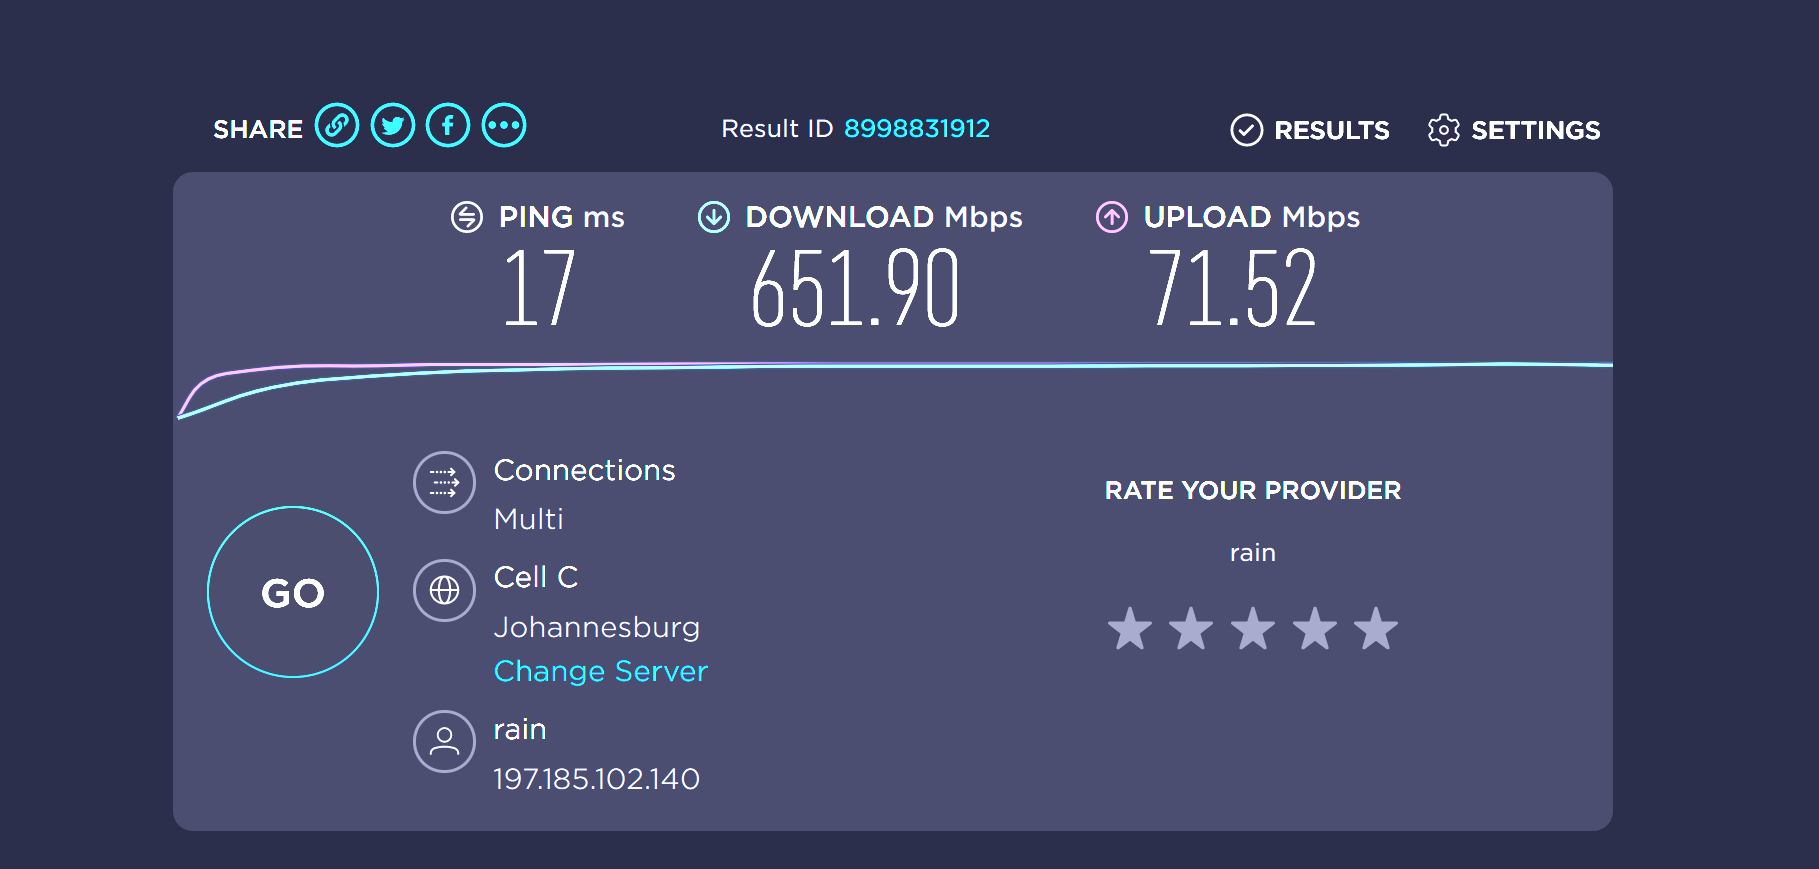This screenshot has width=1819, height=869.
Task: Click the settings gear icon
Action: point(1443,130)
